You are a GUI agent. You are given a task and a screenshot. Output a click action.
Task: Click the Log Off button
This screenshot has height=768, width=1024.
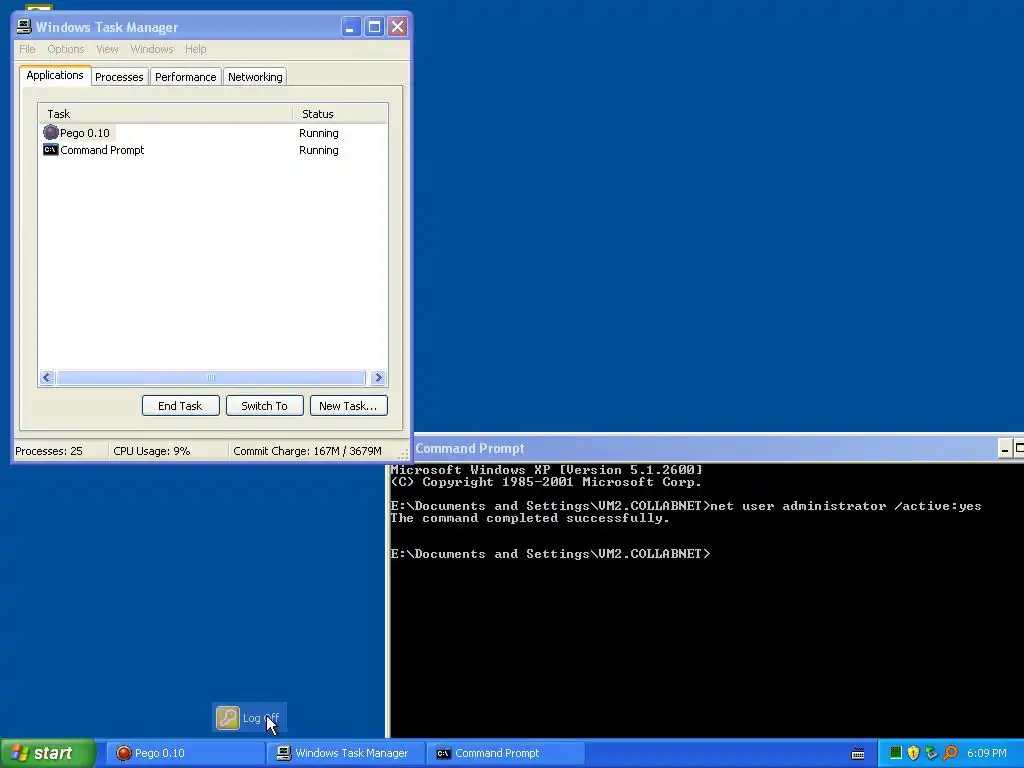click(249, 718)
